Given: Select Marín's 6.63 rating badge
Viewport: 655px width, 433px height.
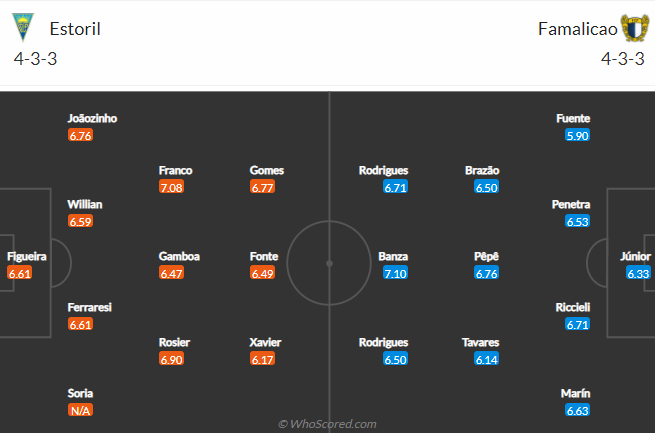Looking at the screenshot, I should pos(577,410).
